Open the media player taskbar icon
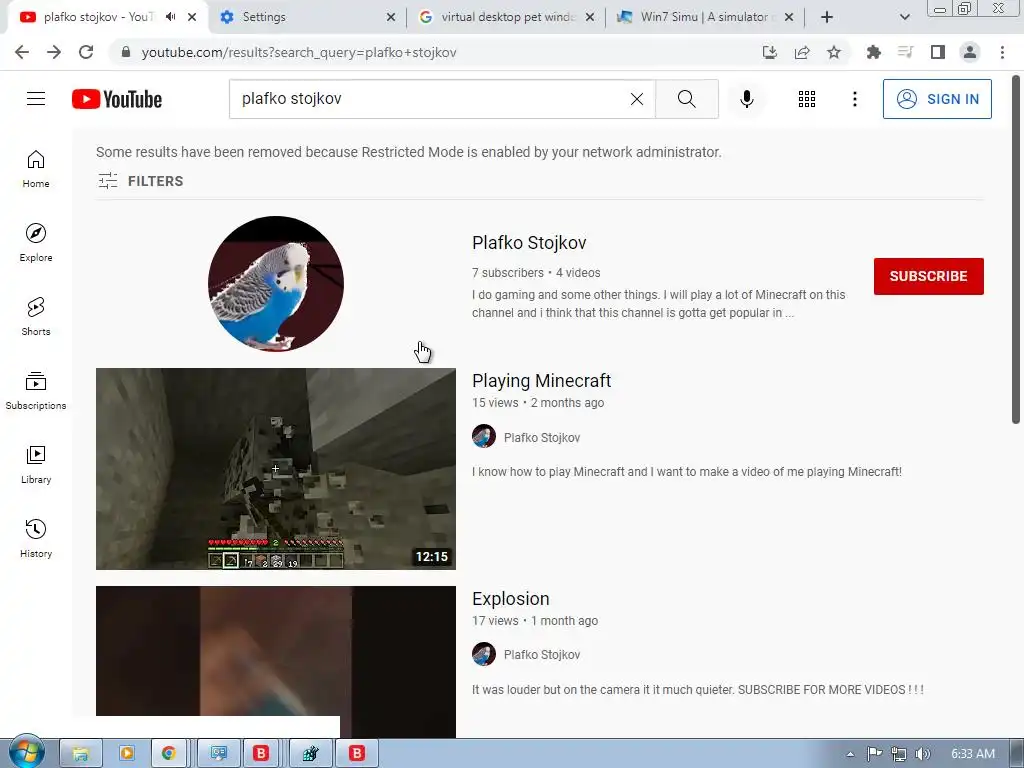The width and height of the screenshot is (1024, 768). (126, 754)
